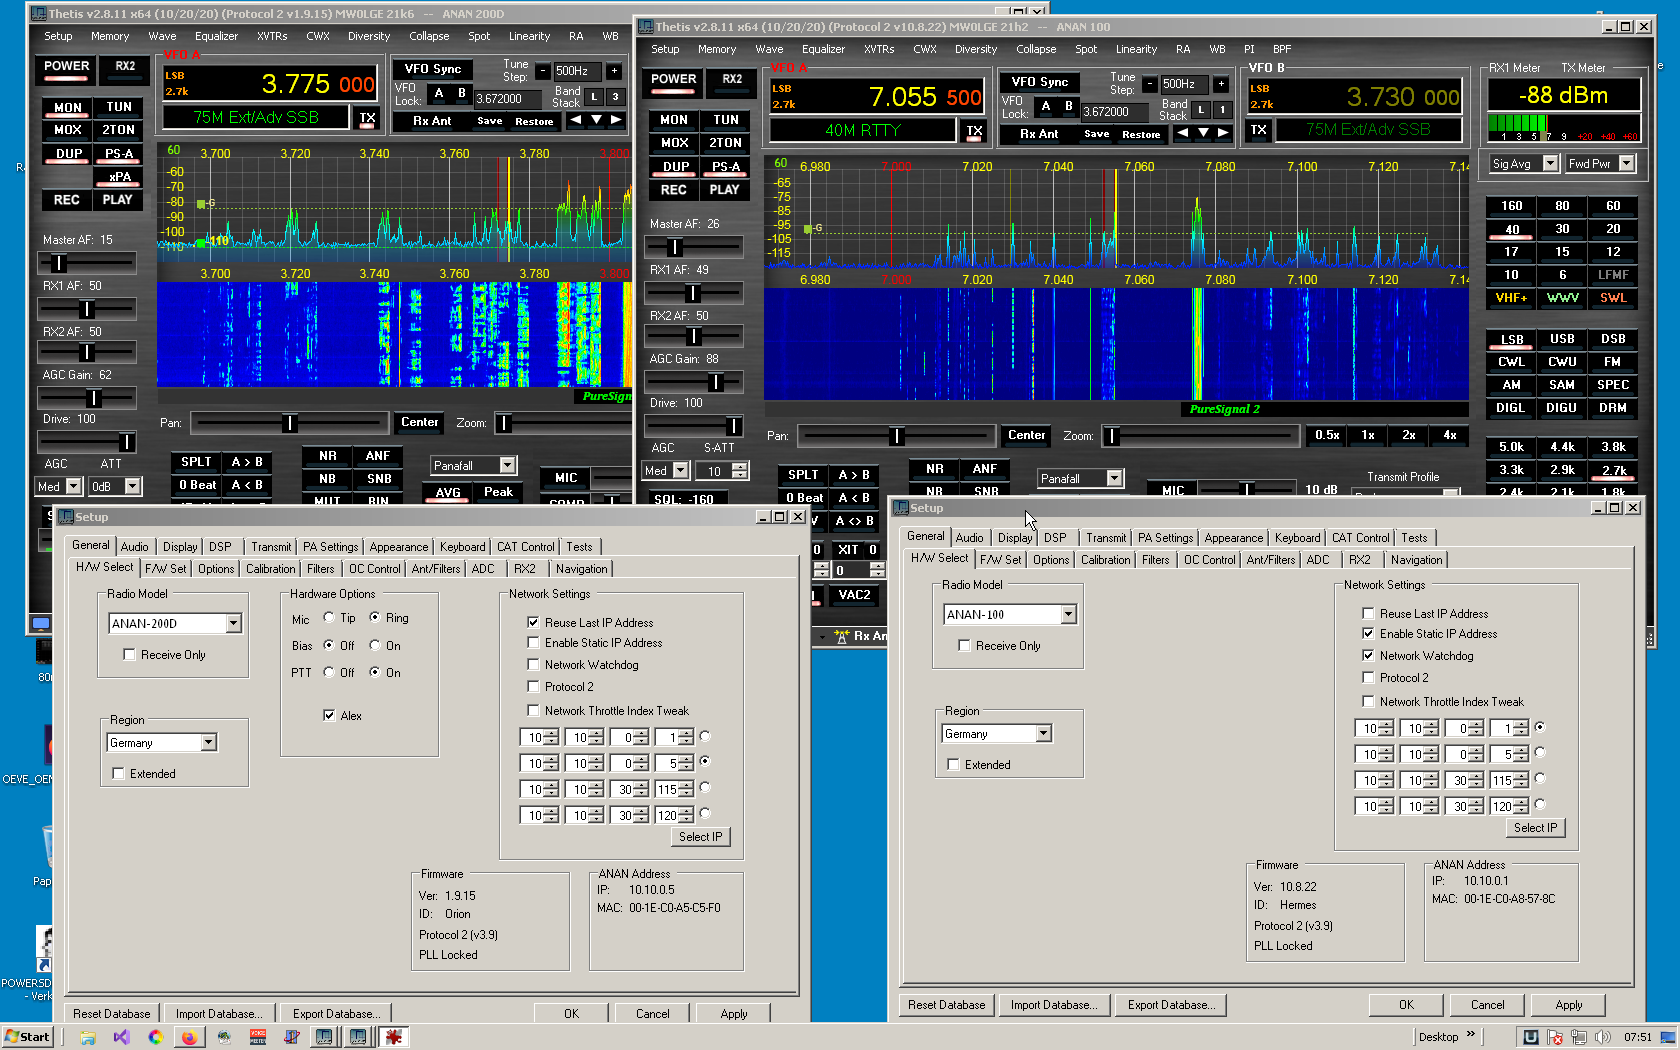The height and width of the screenshot is (1050, 1680).
Task: Switch to PA Settings tab in right Setup
Action: [1165, 538]
